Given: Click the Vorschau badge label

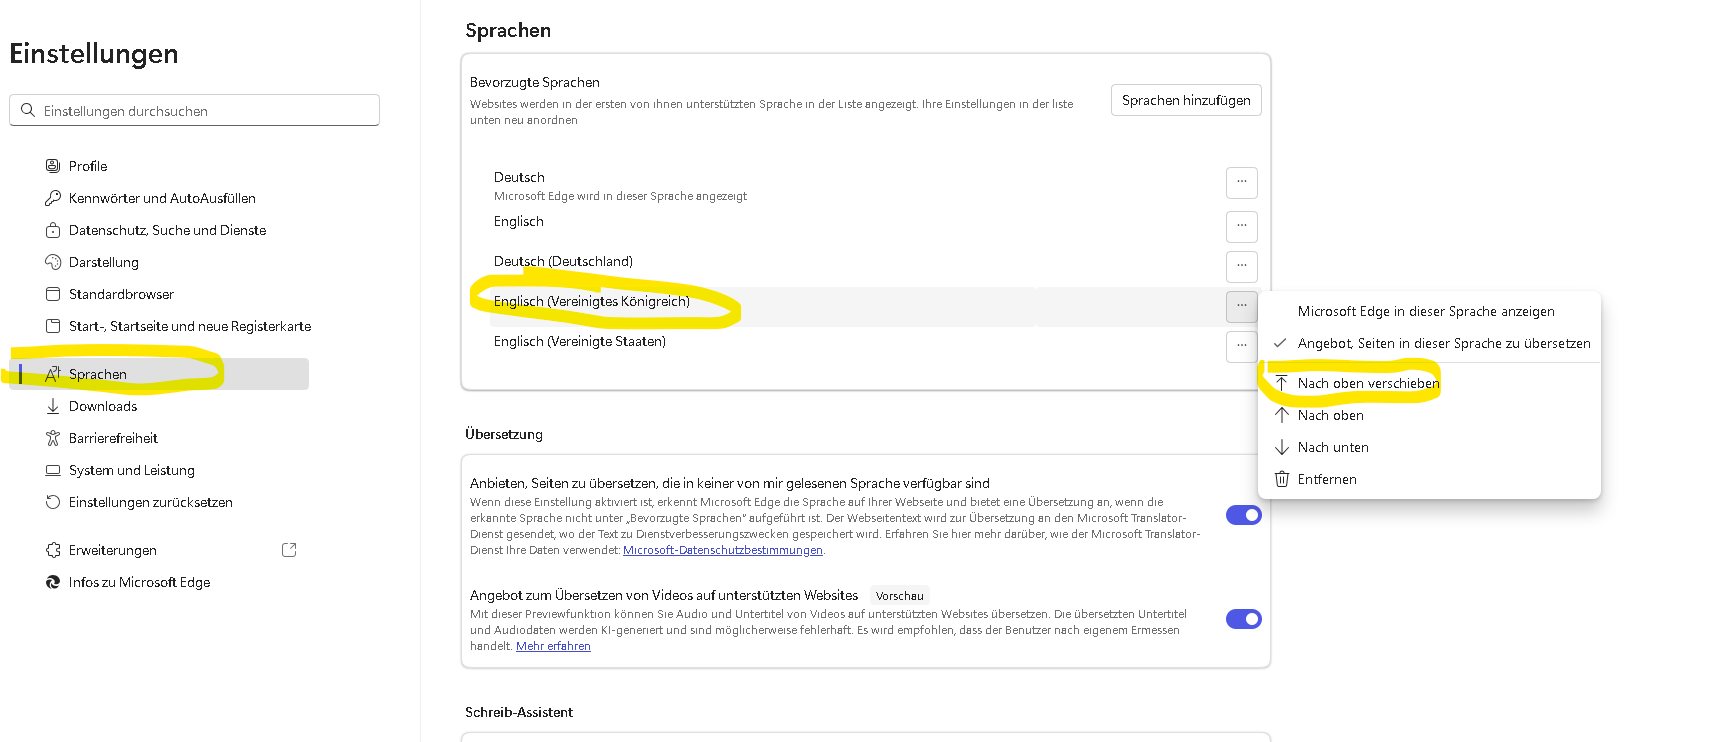Looking at the screenshot, I should point(900,595).
